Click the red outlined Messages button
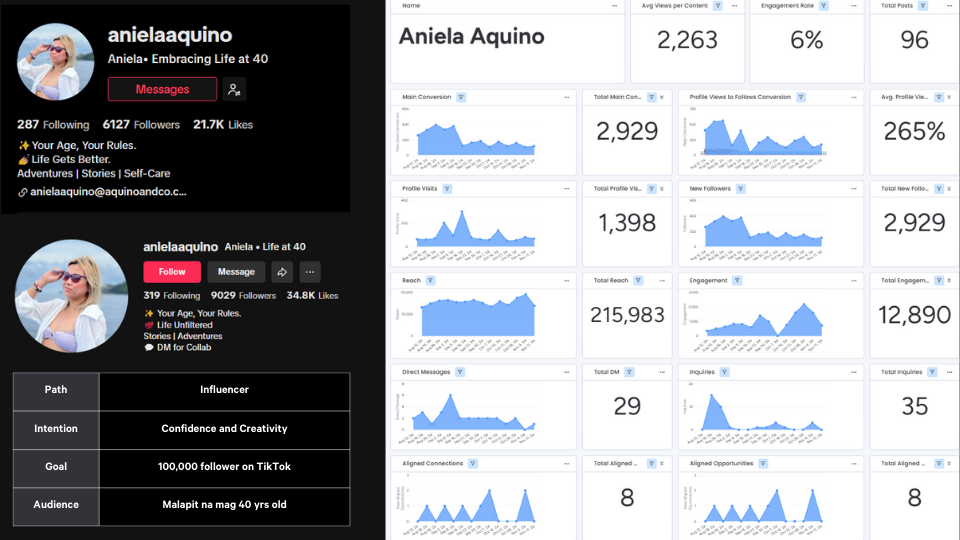Image resolution: width=960 pixels, height=540 pixels. click(x=162, y=89)
